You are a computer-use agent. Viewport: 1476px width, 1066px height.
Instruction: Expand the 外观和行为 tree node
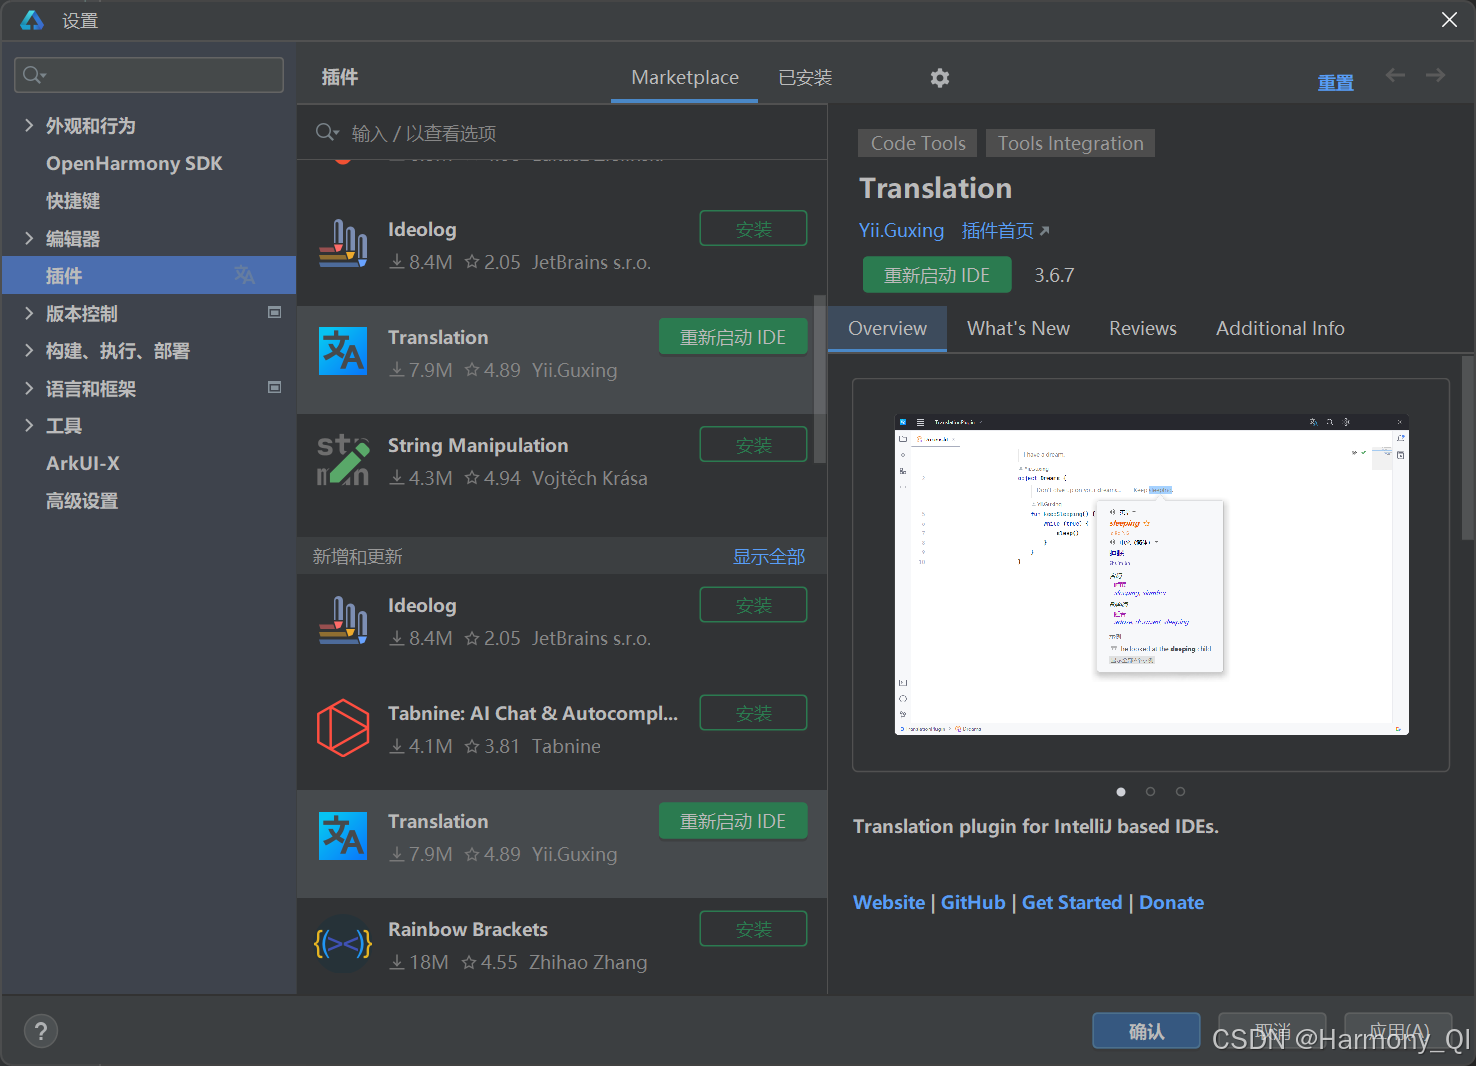tap(29, 125)
